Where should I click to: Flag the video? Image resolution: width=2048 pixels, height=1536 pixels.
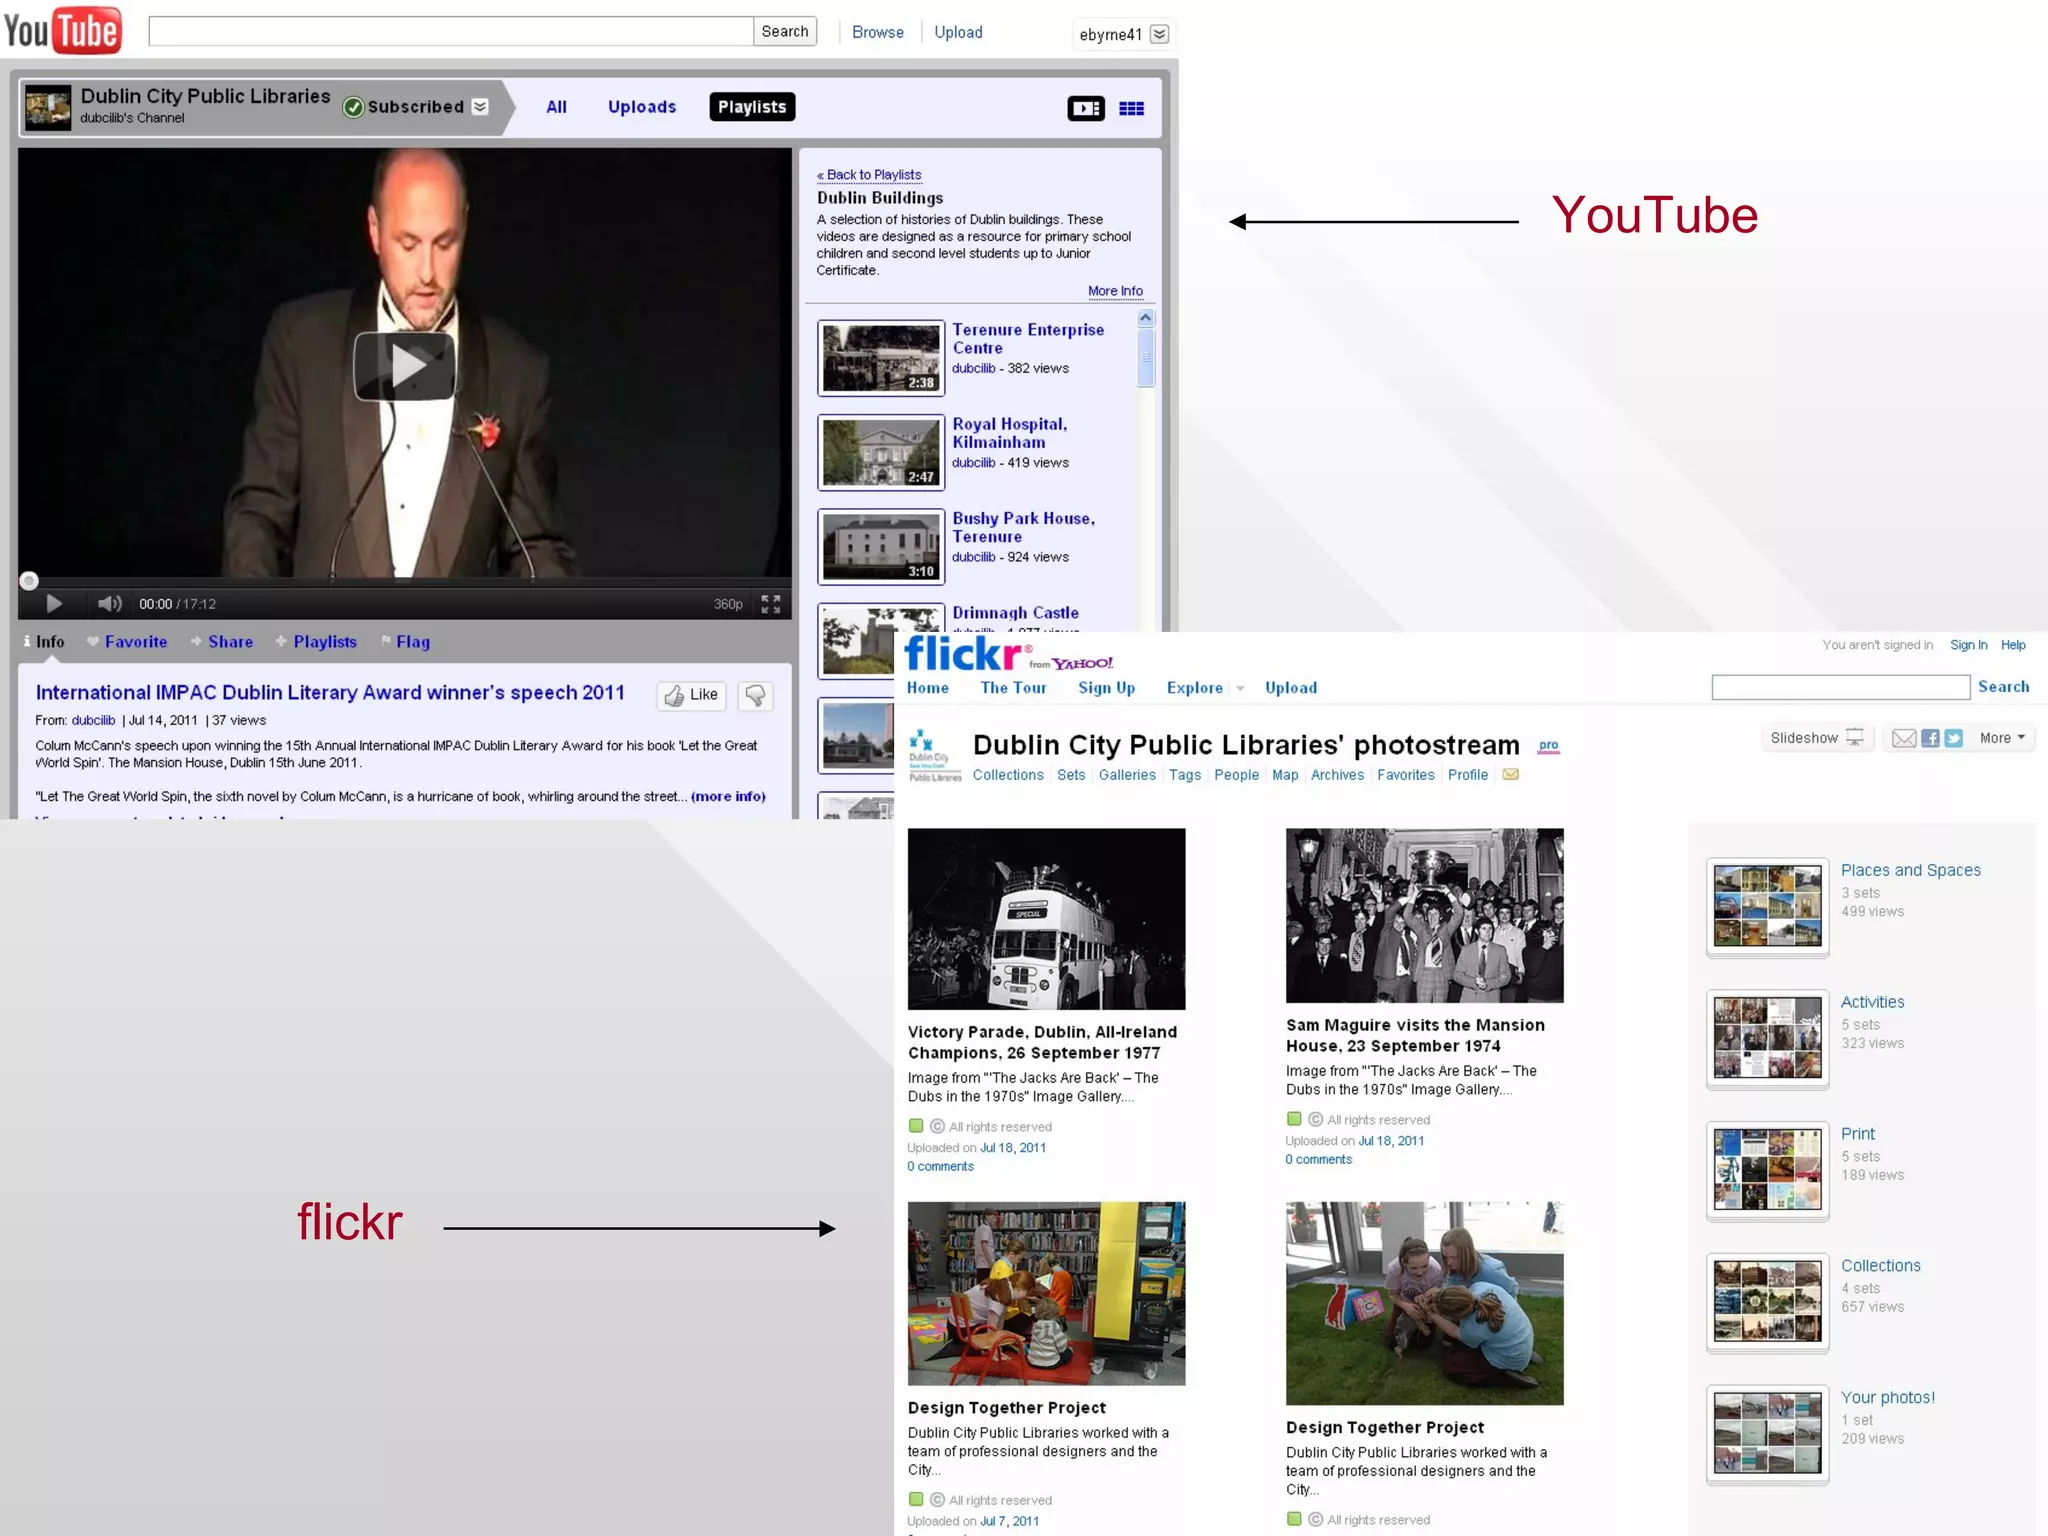(405, 642)
